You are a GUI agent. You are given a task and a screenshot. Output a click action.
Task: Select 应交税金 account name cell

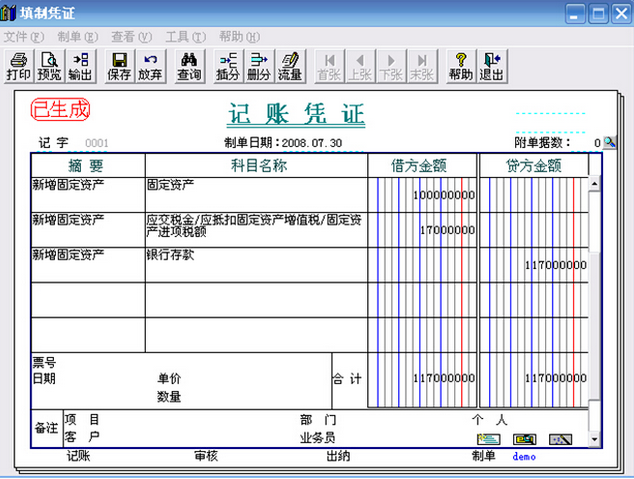click(x=256, y=230)
